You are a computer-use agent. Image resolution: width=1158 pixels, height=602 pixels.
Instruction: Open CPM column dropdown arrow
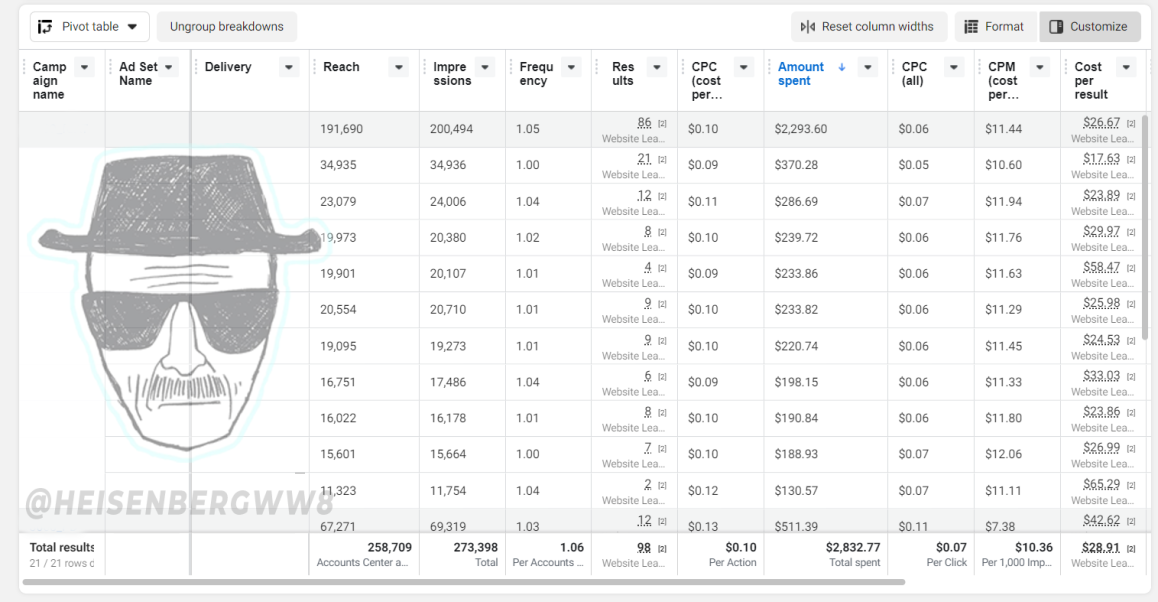[1040, 67]
